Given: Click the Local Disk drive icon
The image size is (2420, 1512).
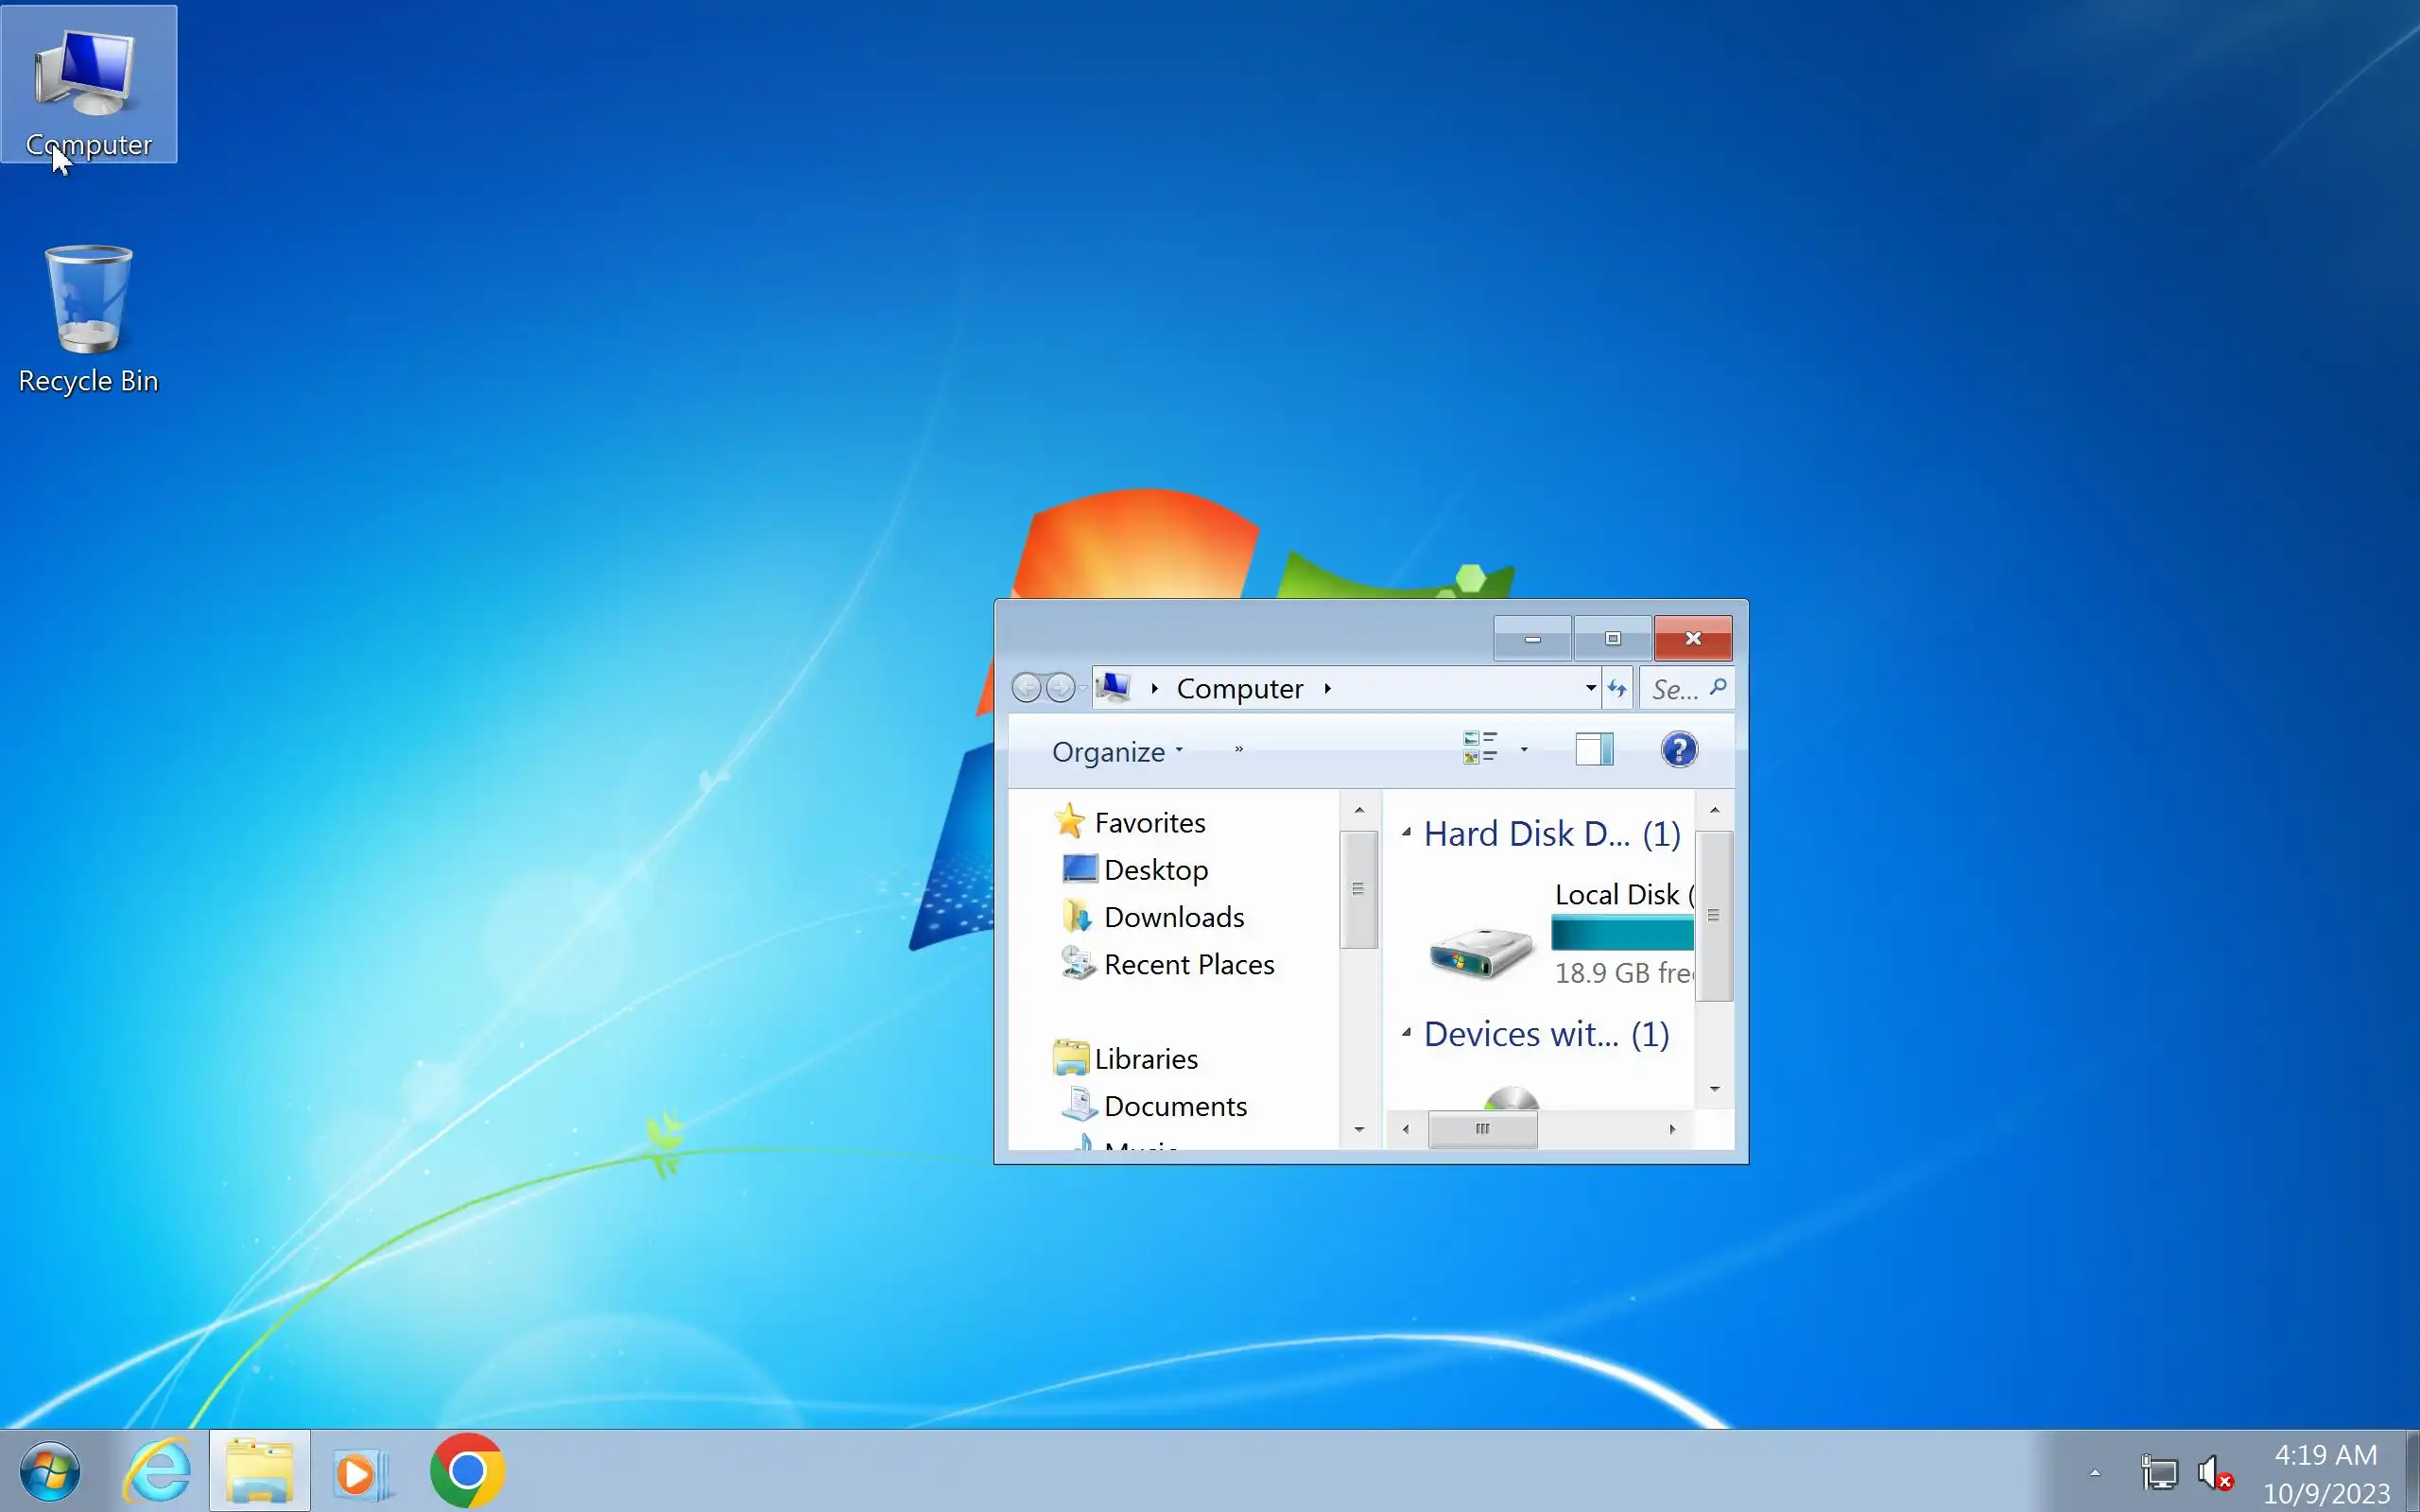Looking at the screenshot, I should click(1480, 952).
